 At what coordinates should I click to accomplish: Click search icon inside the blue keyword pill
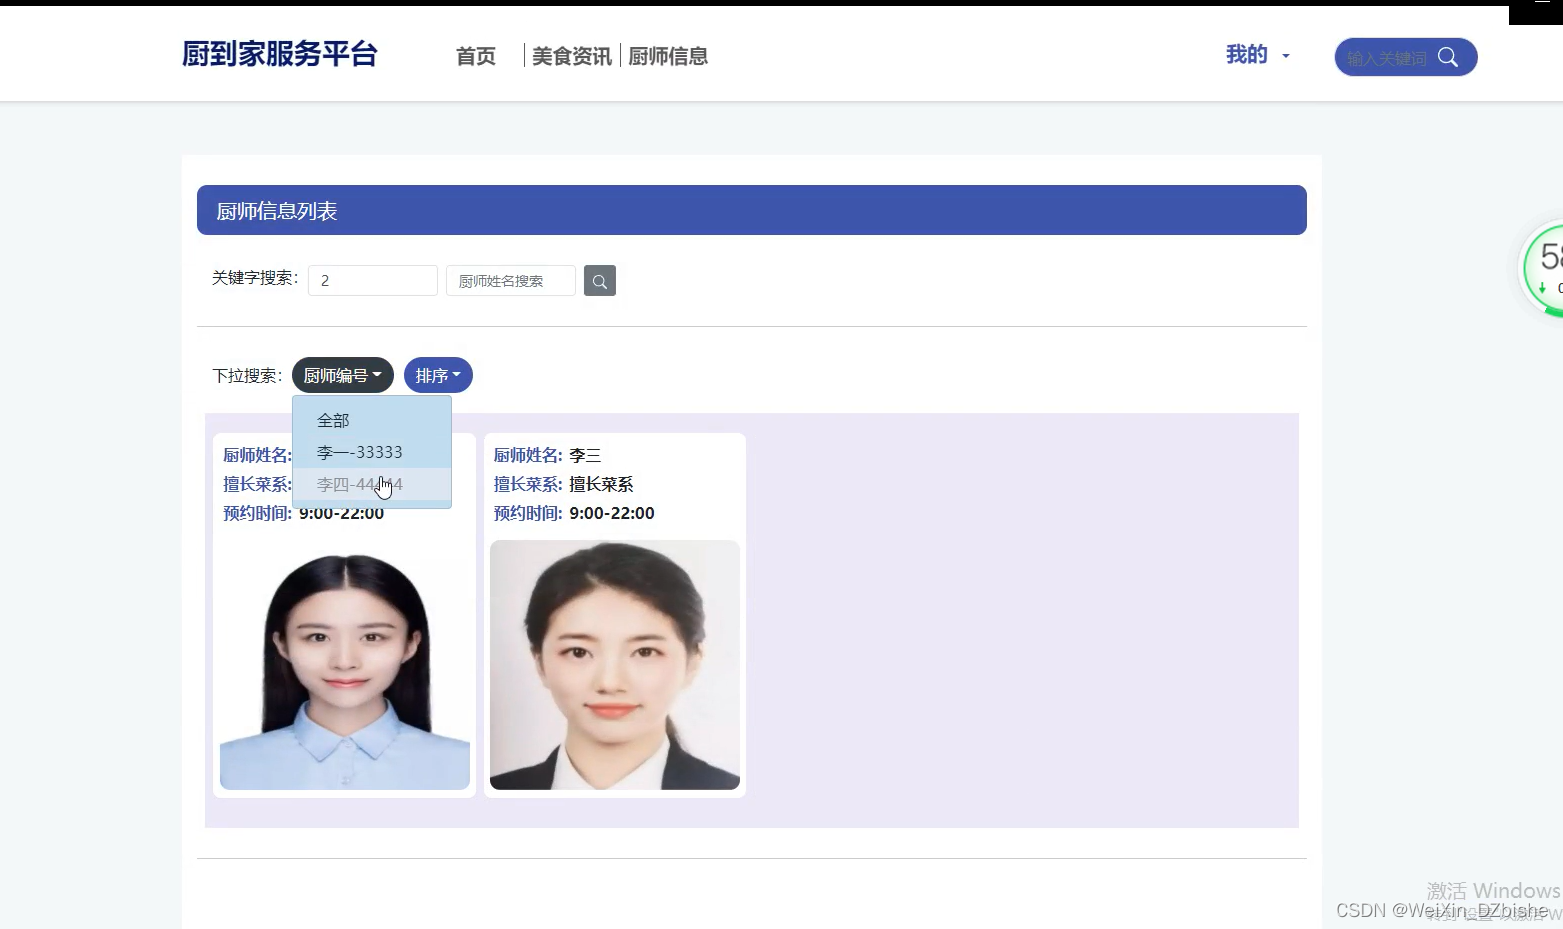point(1448,57)
